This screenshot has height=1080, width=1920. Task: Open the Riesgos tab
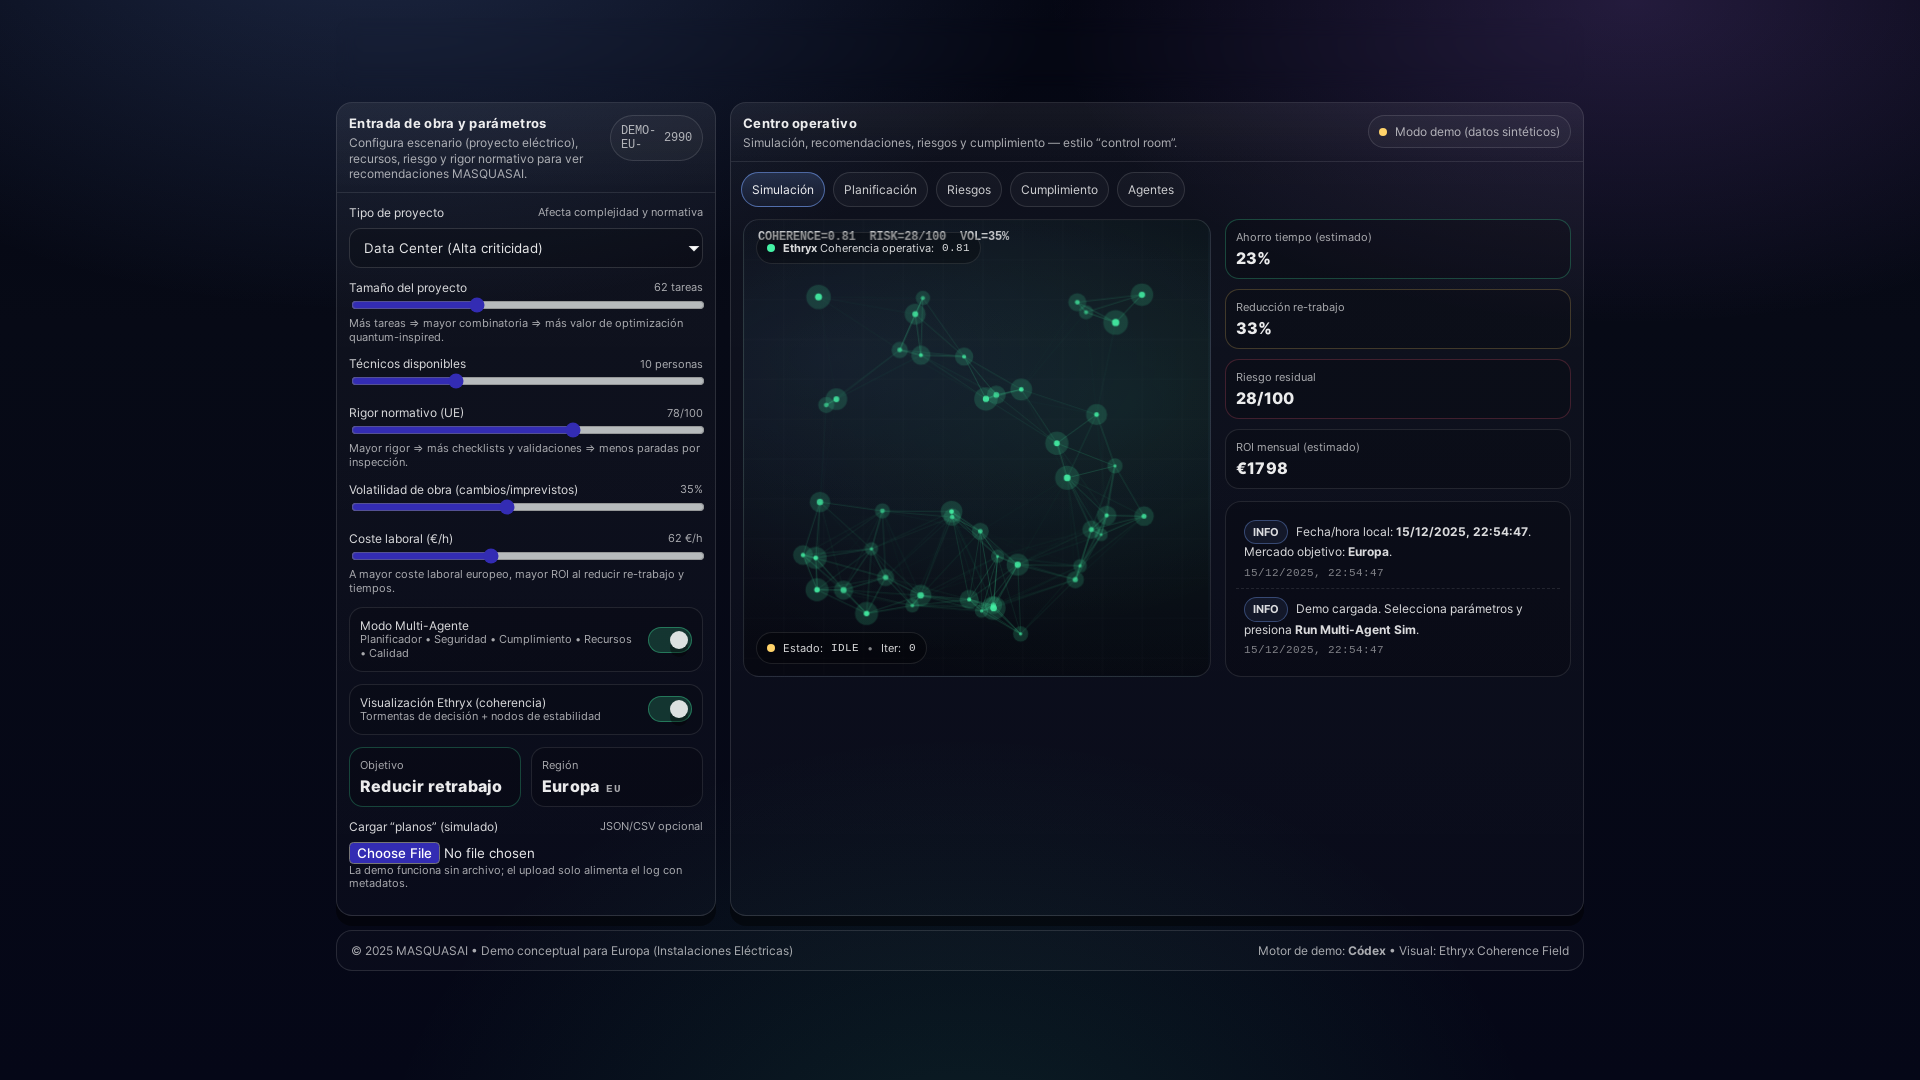click(x=968, y=190)
